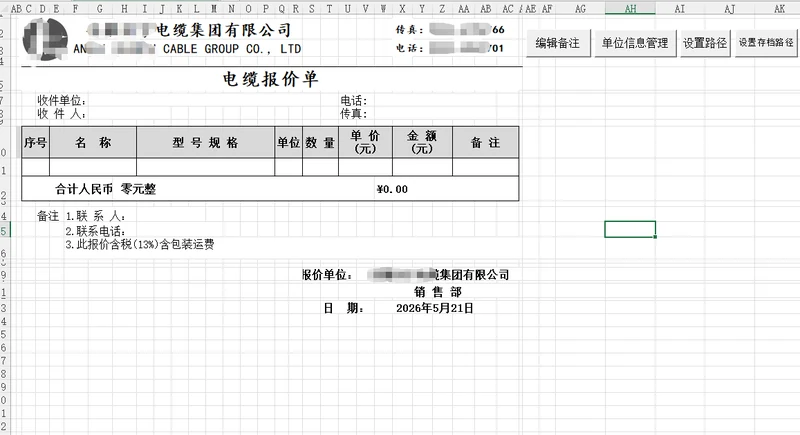Click the 电缆报价单 title cell
The image size is (800, 435).
(270, 79)
